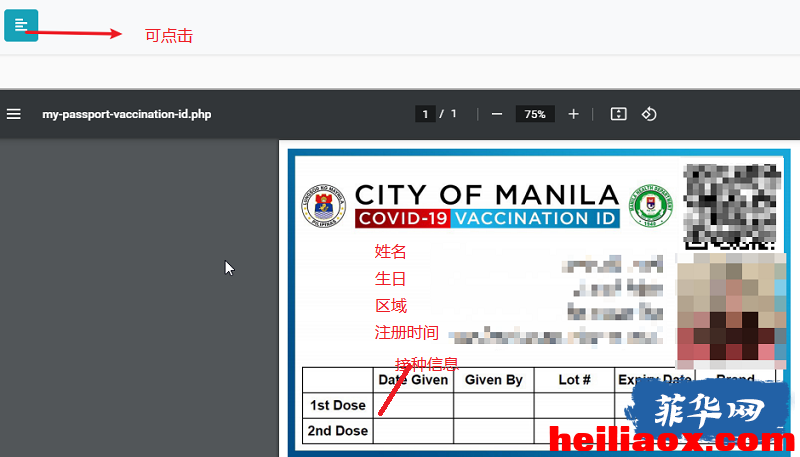Click the 75% zoom level field
The height and width of the screenshot is (457, 800).
(535, 114)
